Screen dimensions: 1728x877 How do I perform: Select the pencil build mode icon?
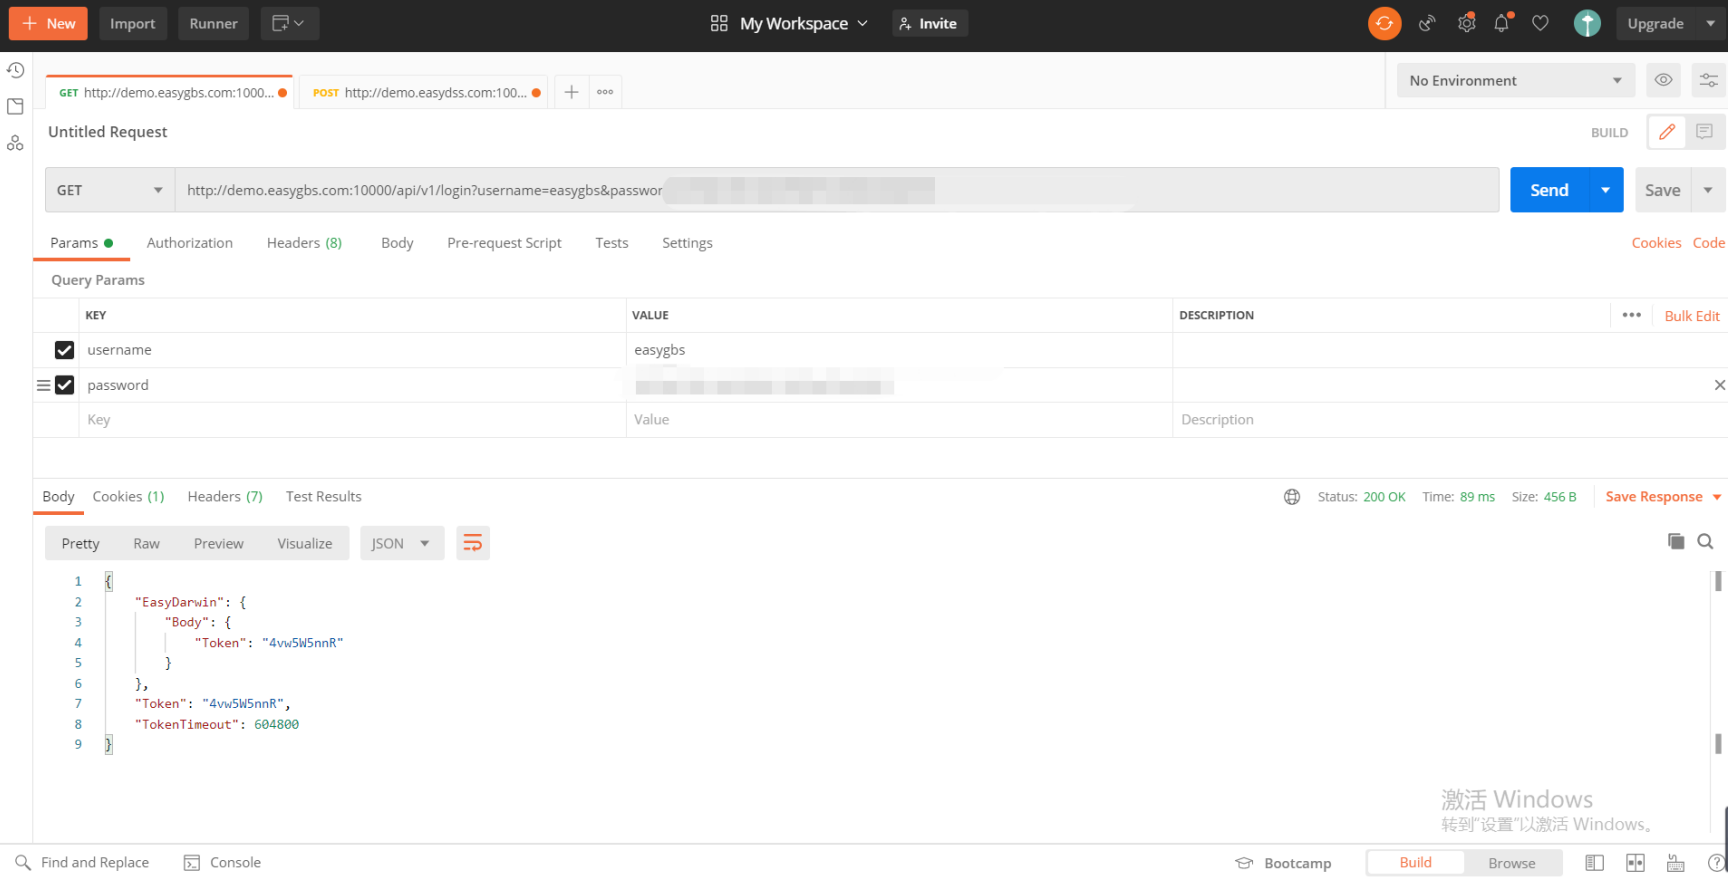point(1667,132)
